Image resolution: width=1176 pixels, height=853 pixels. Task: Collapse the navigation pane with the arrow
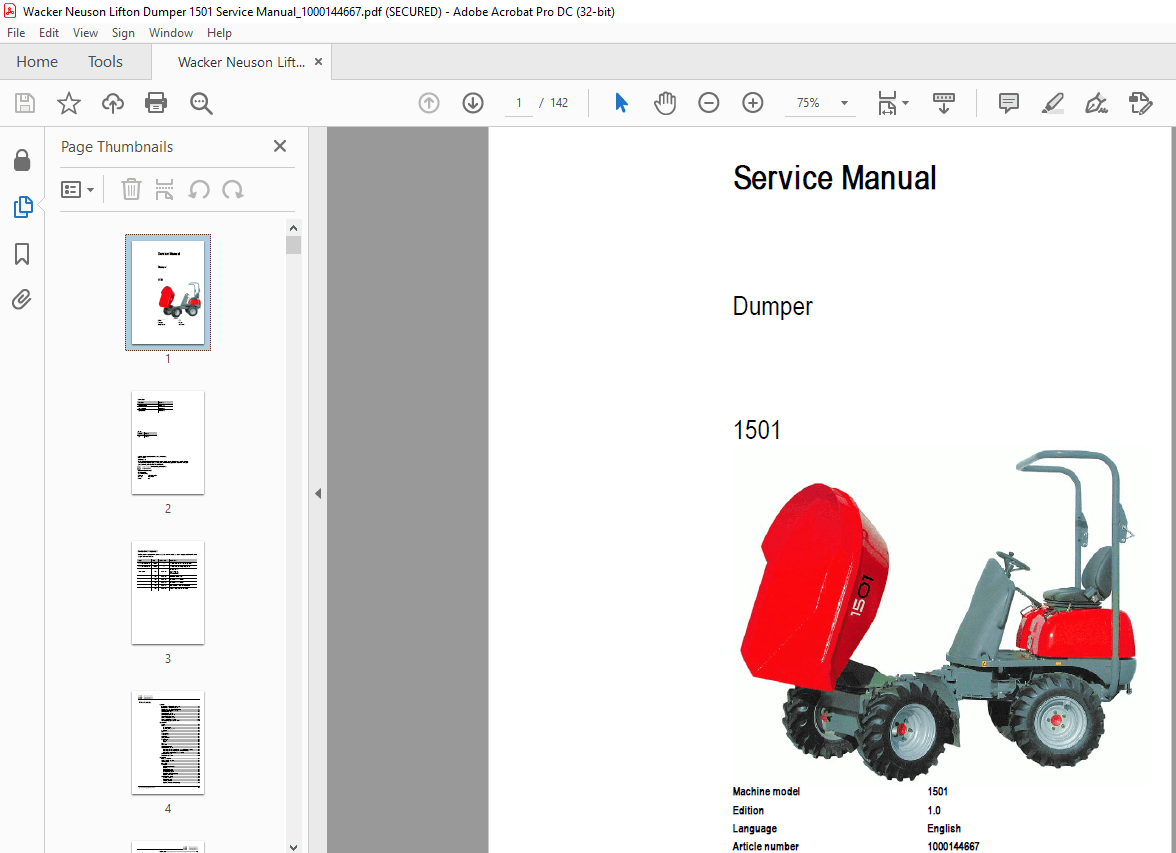[317, 492]
